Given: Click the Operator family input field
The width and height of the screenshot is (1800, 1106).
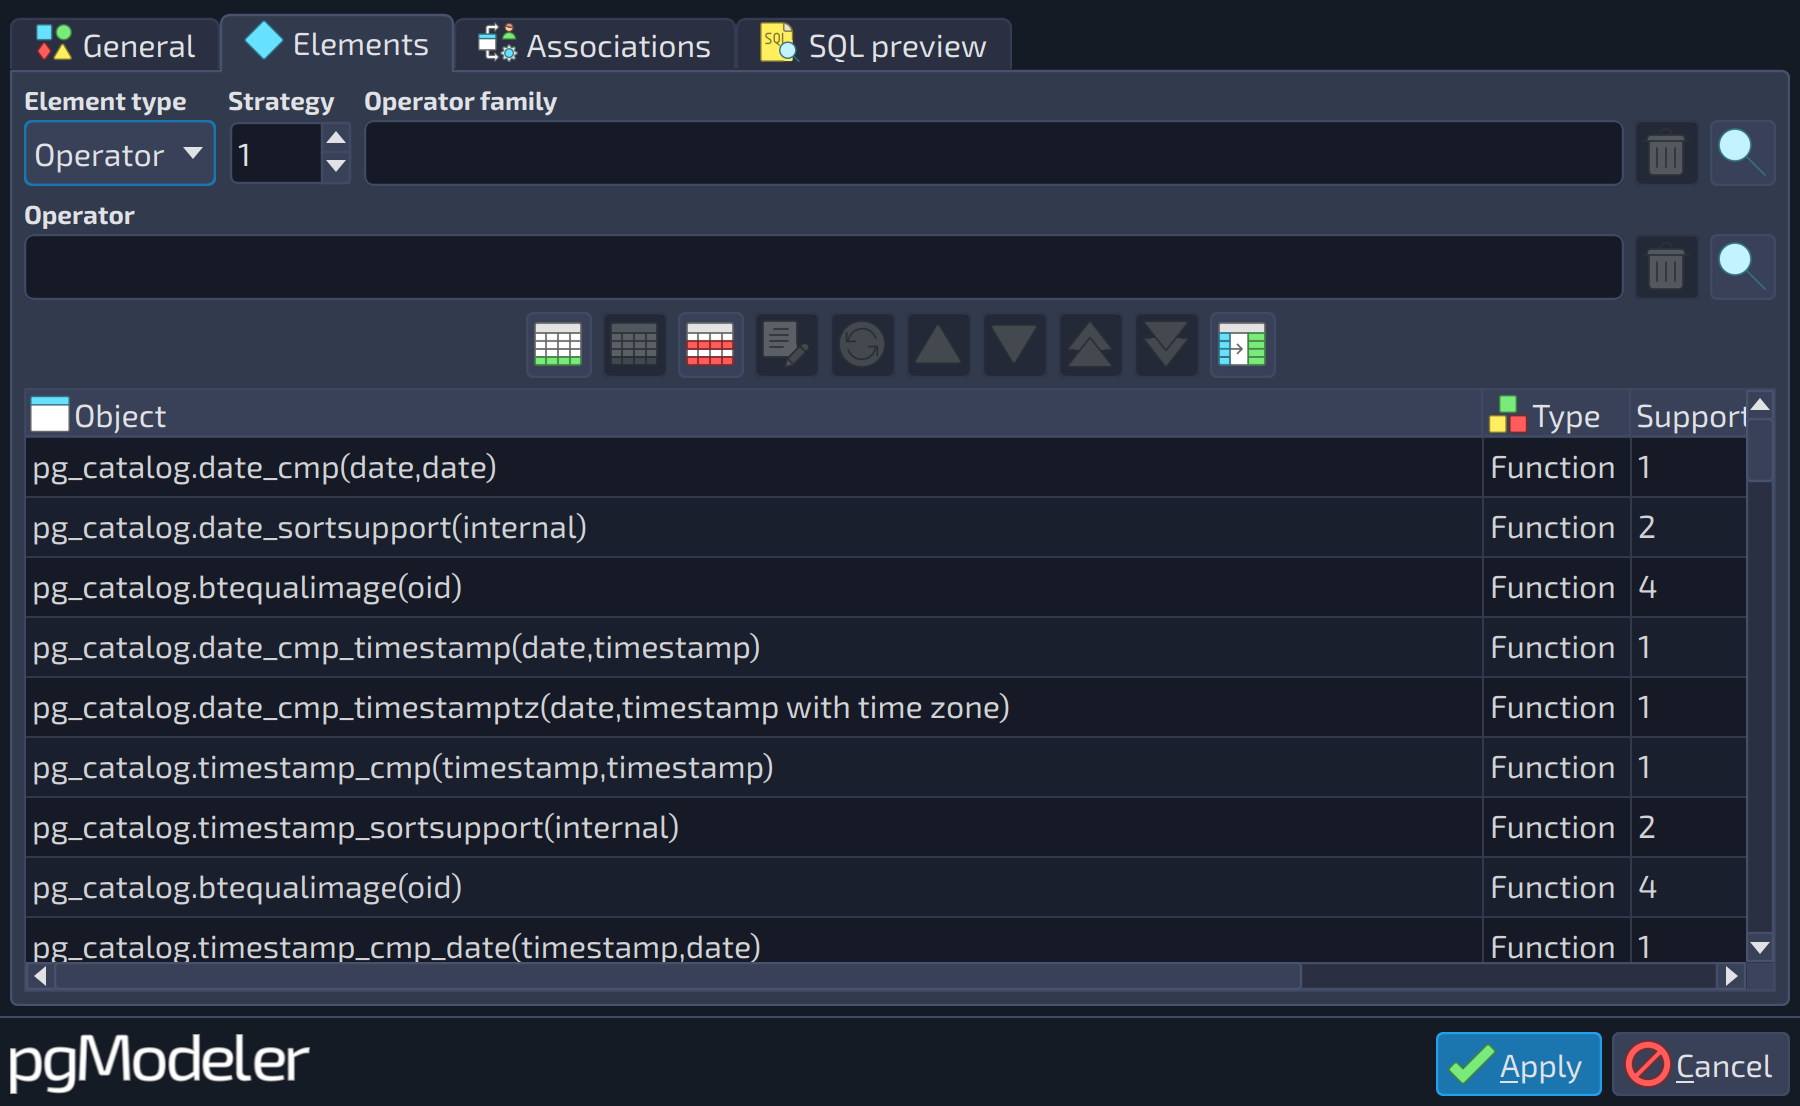Looking at the screenshot, I should point(993,154).
